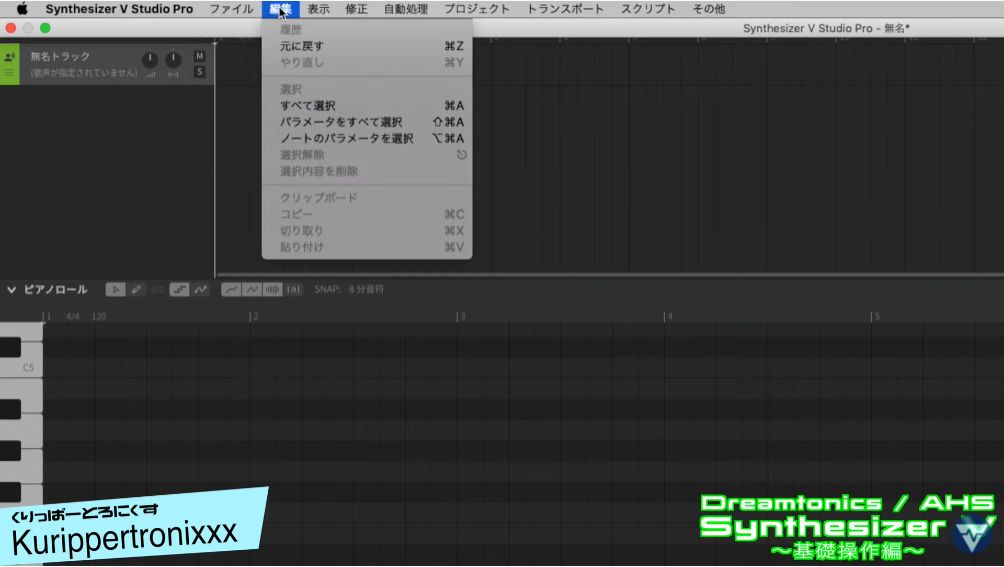Close the open 編集 menu in menu bar
This screenshot has width=1004, height=567.
[x=280, y=9]
